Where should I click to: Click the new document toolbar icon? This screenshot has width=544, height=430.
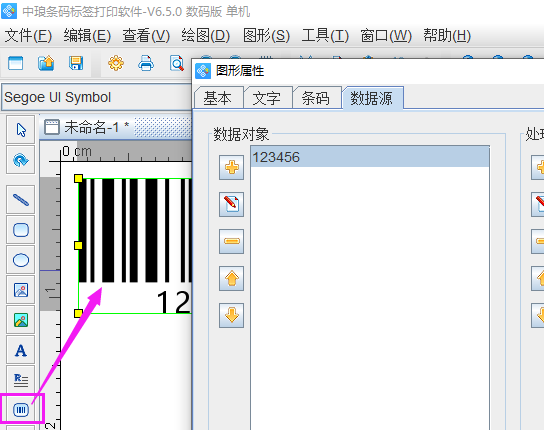(x=16, y=64)
